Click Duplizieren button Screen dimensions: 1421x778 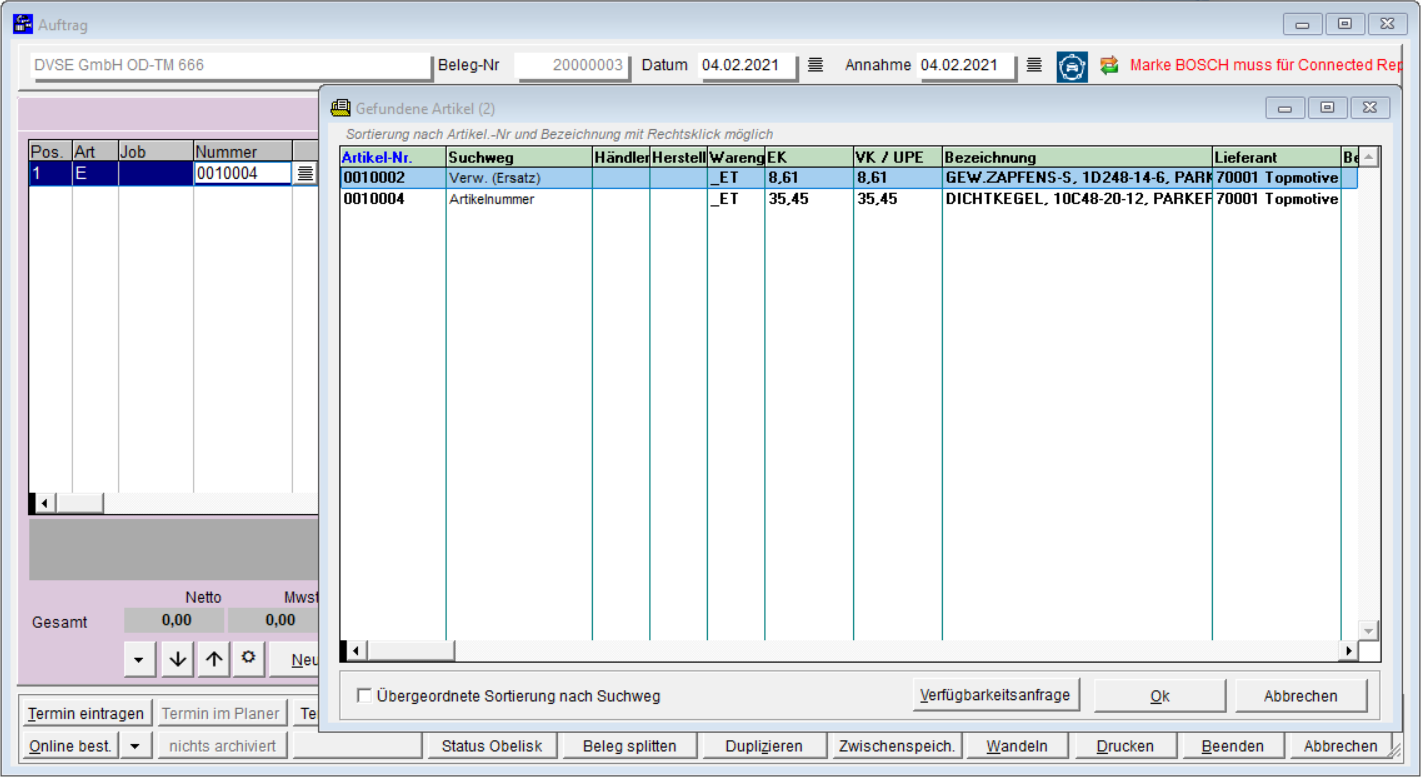click(x=765, y=746)
